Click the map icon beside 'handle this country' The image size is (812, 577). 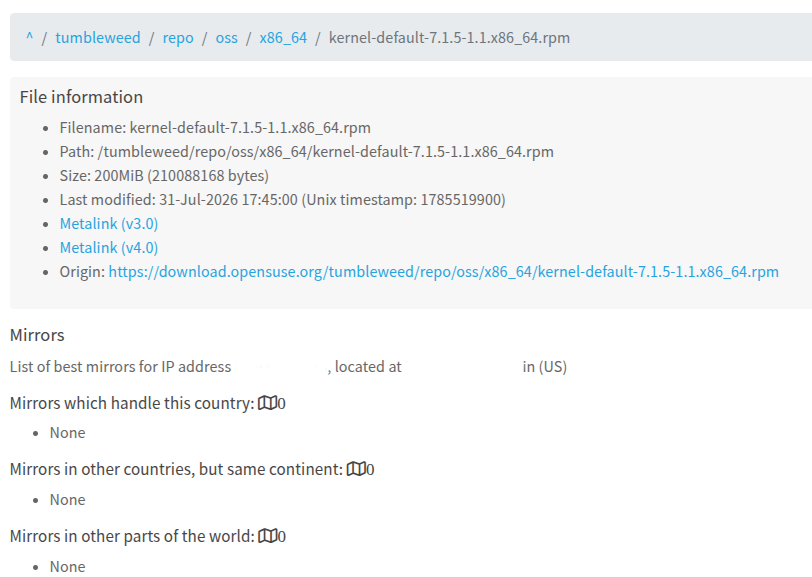point(267,403)
